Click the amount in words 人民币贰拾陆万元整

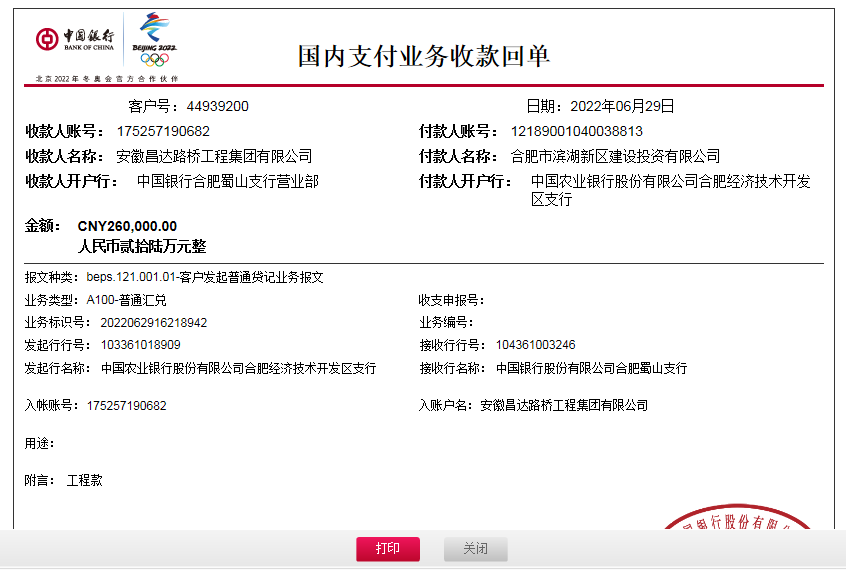(142, 246)
